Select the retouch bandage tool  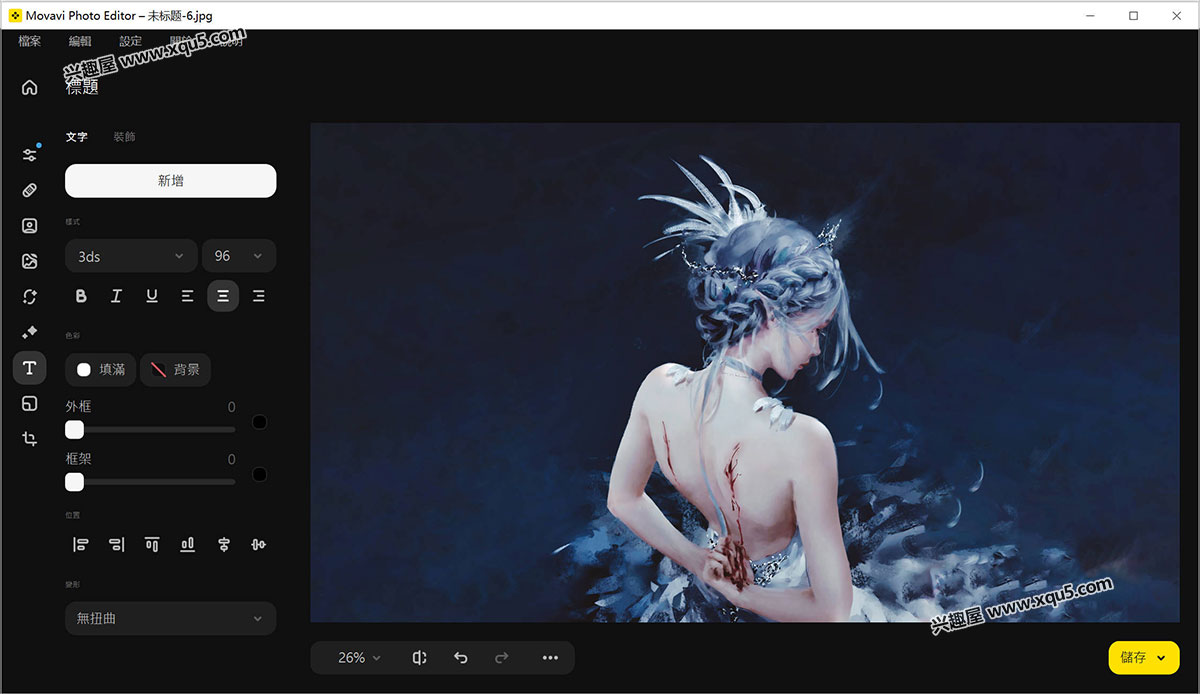pos(30,190)
